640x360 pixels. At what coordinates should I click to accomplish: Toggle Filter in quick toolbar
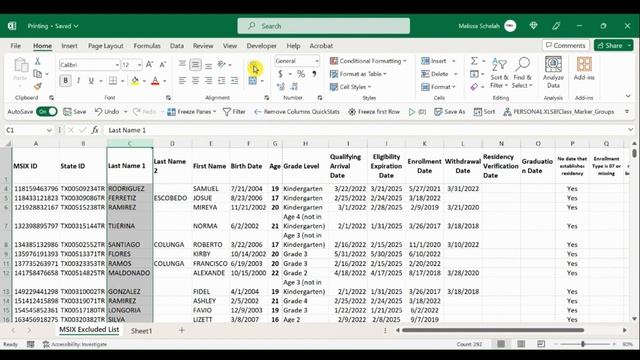point(234,111)
